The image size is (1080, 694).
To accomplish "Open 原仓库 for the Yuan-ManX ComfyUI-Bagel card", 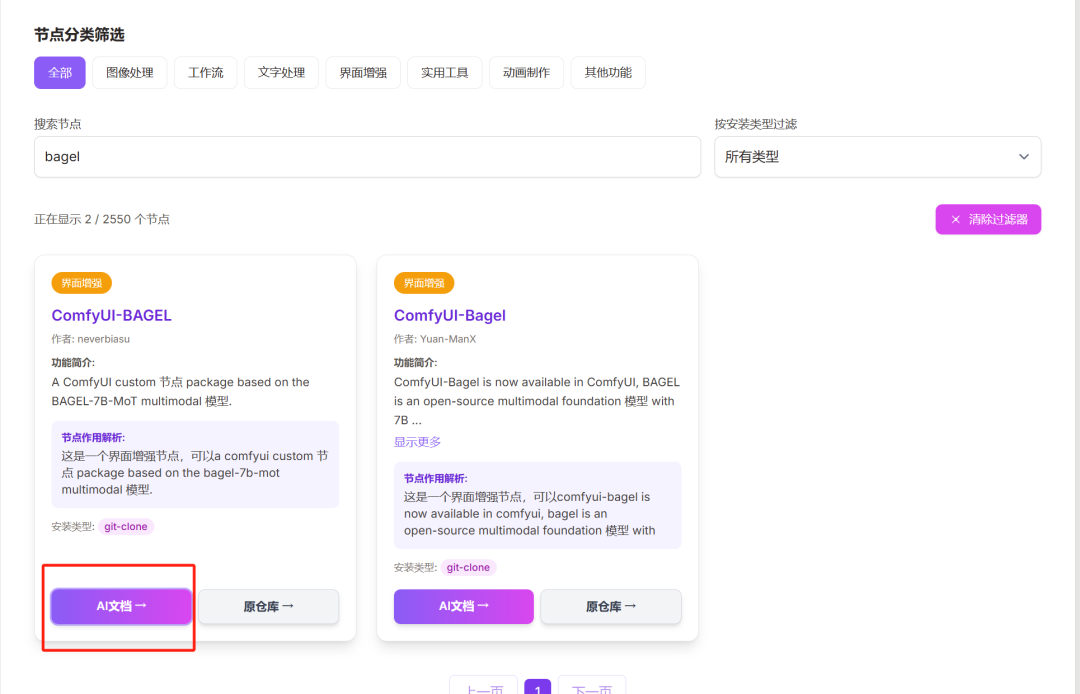I will pyautogui.click(x=611, y=607).
